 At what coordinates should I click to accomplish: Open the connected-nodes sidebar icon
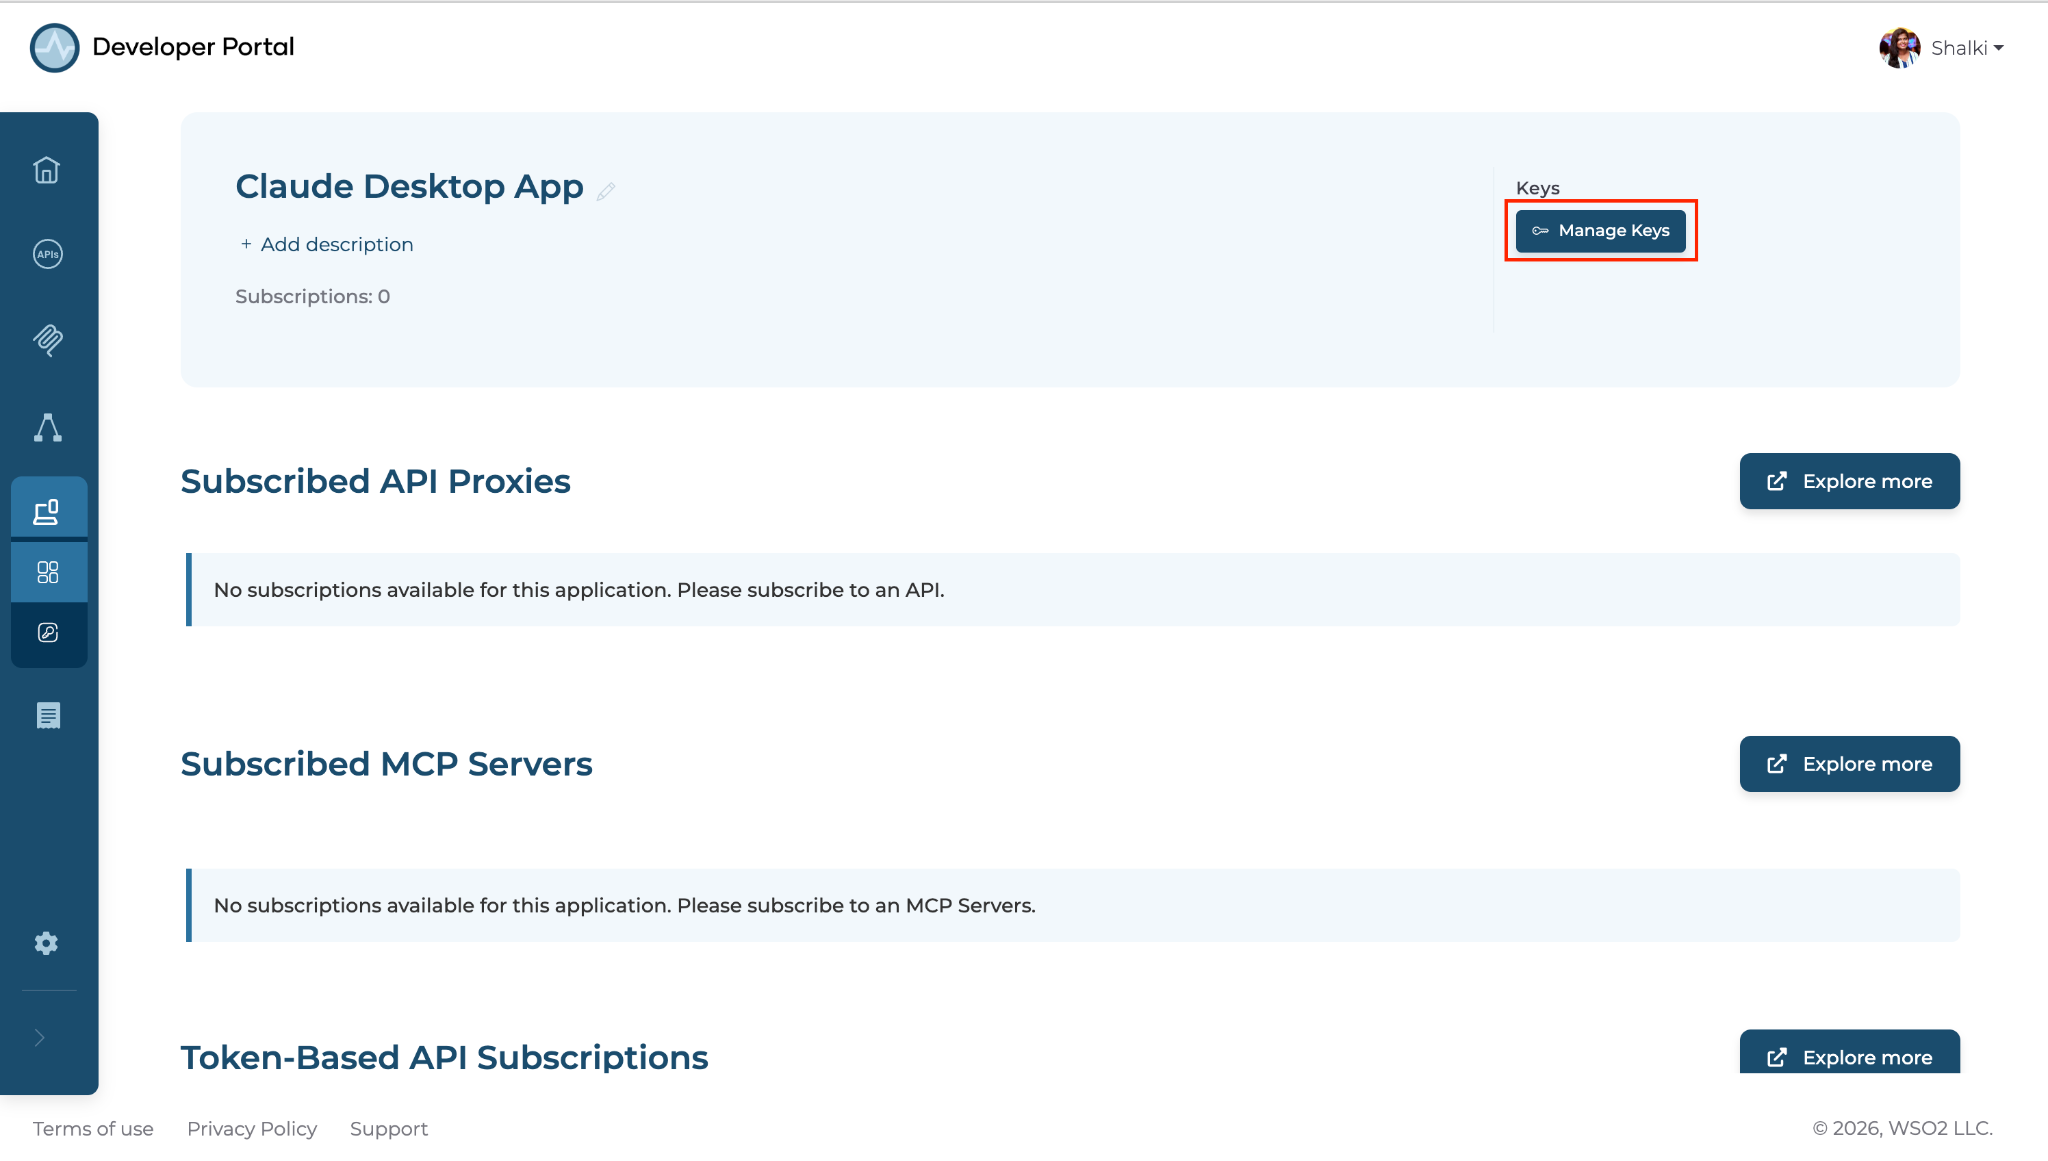point(47,428)
